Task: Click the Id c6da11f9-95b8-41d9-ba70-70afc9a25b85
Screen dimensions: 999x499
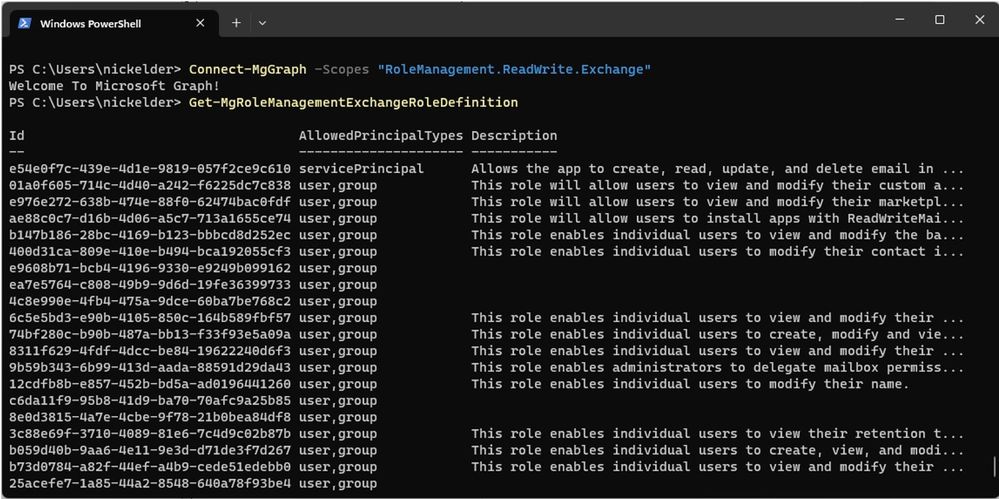Action: 150,401
